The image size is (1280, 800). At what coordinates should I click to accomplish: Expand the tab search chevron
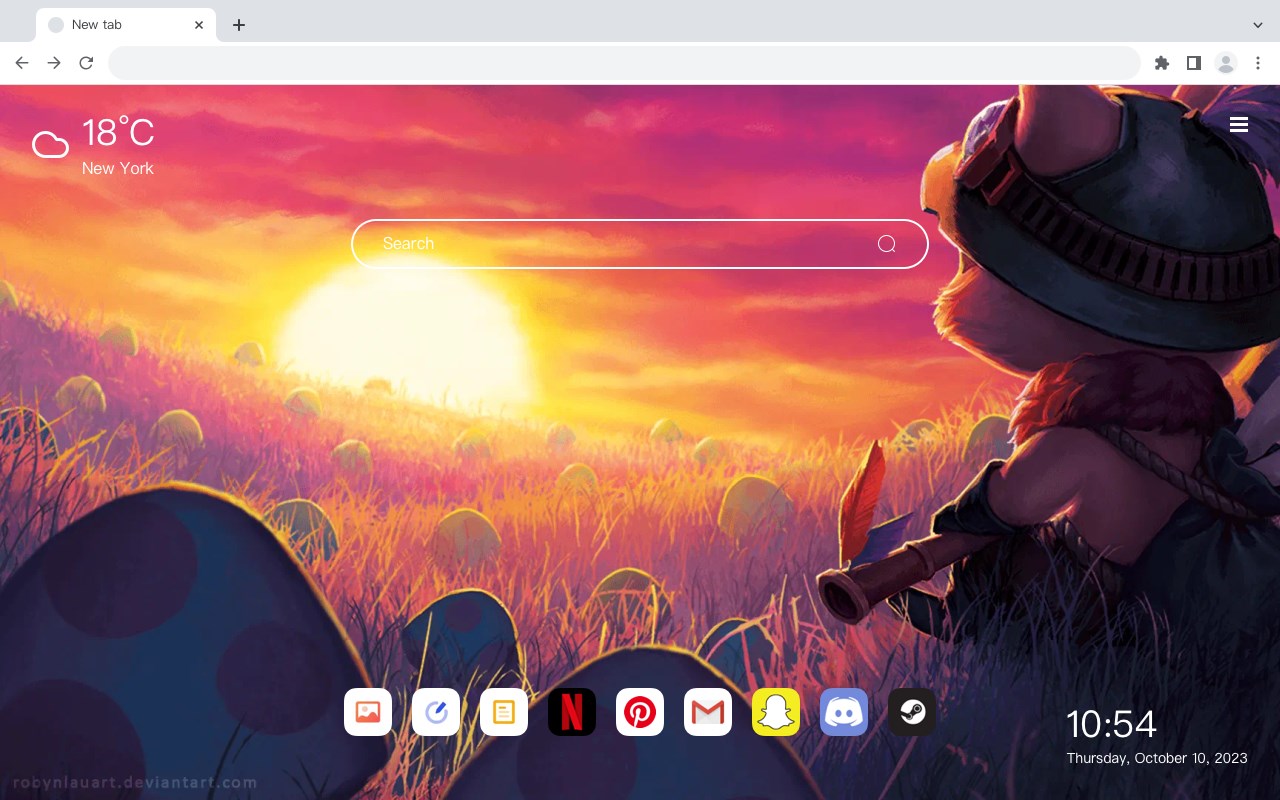click(1258, 25)
